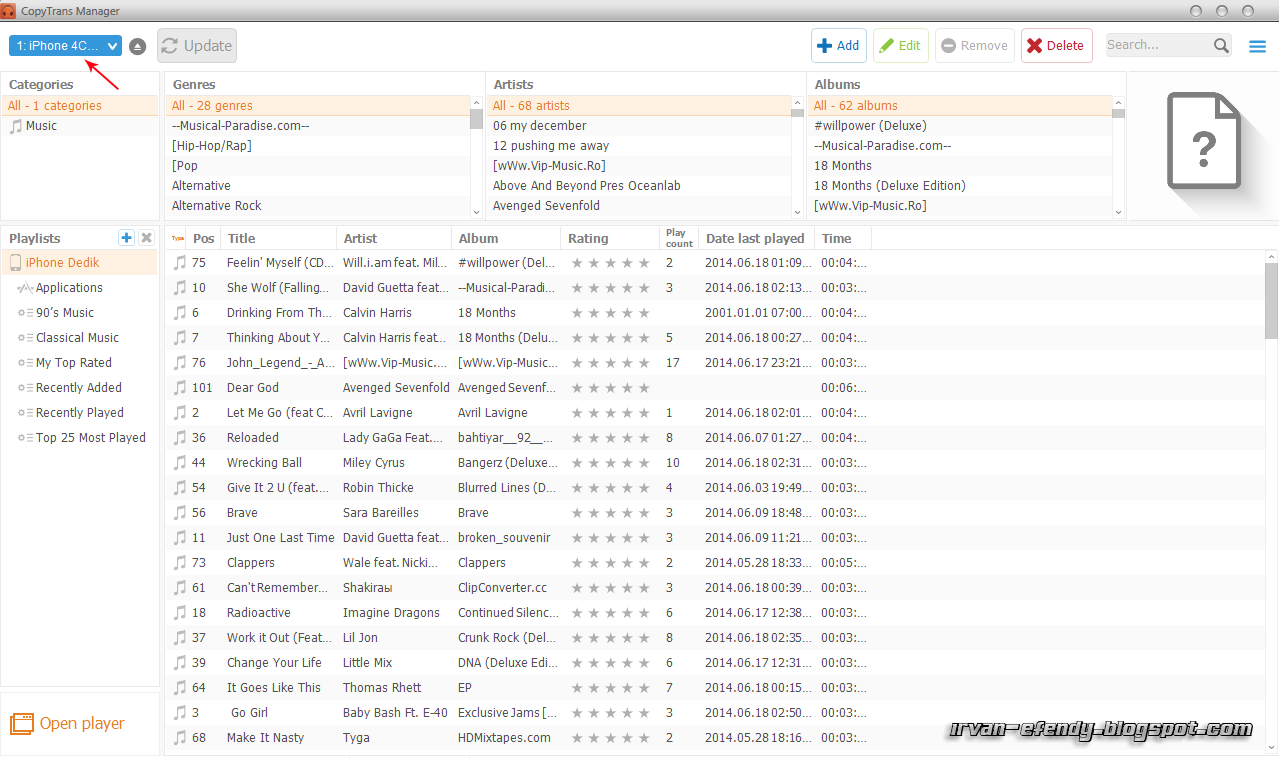
Task: Sort by Album column header
Action: [506, 238]
